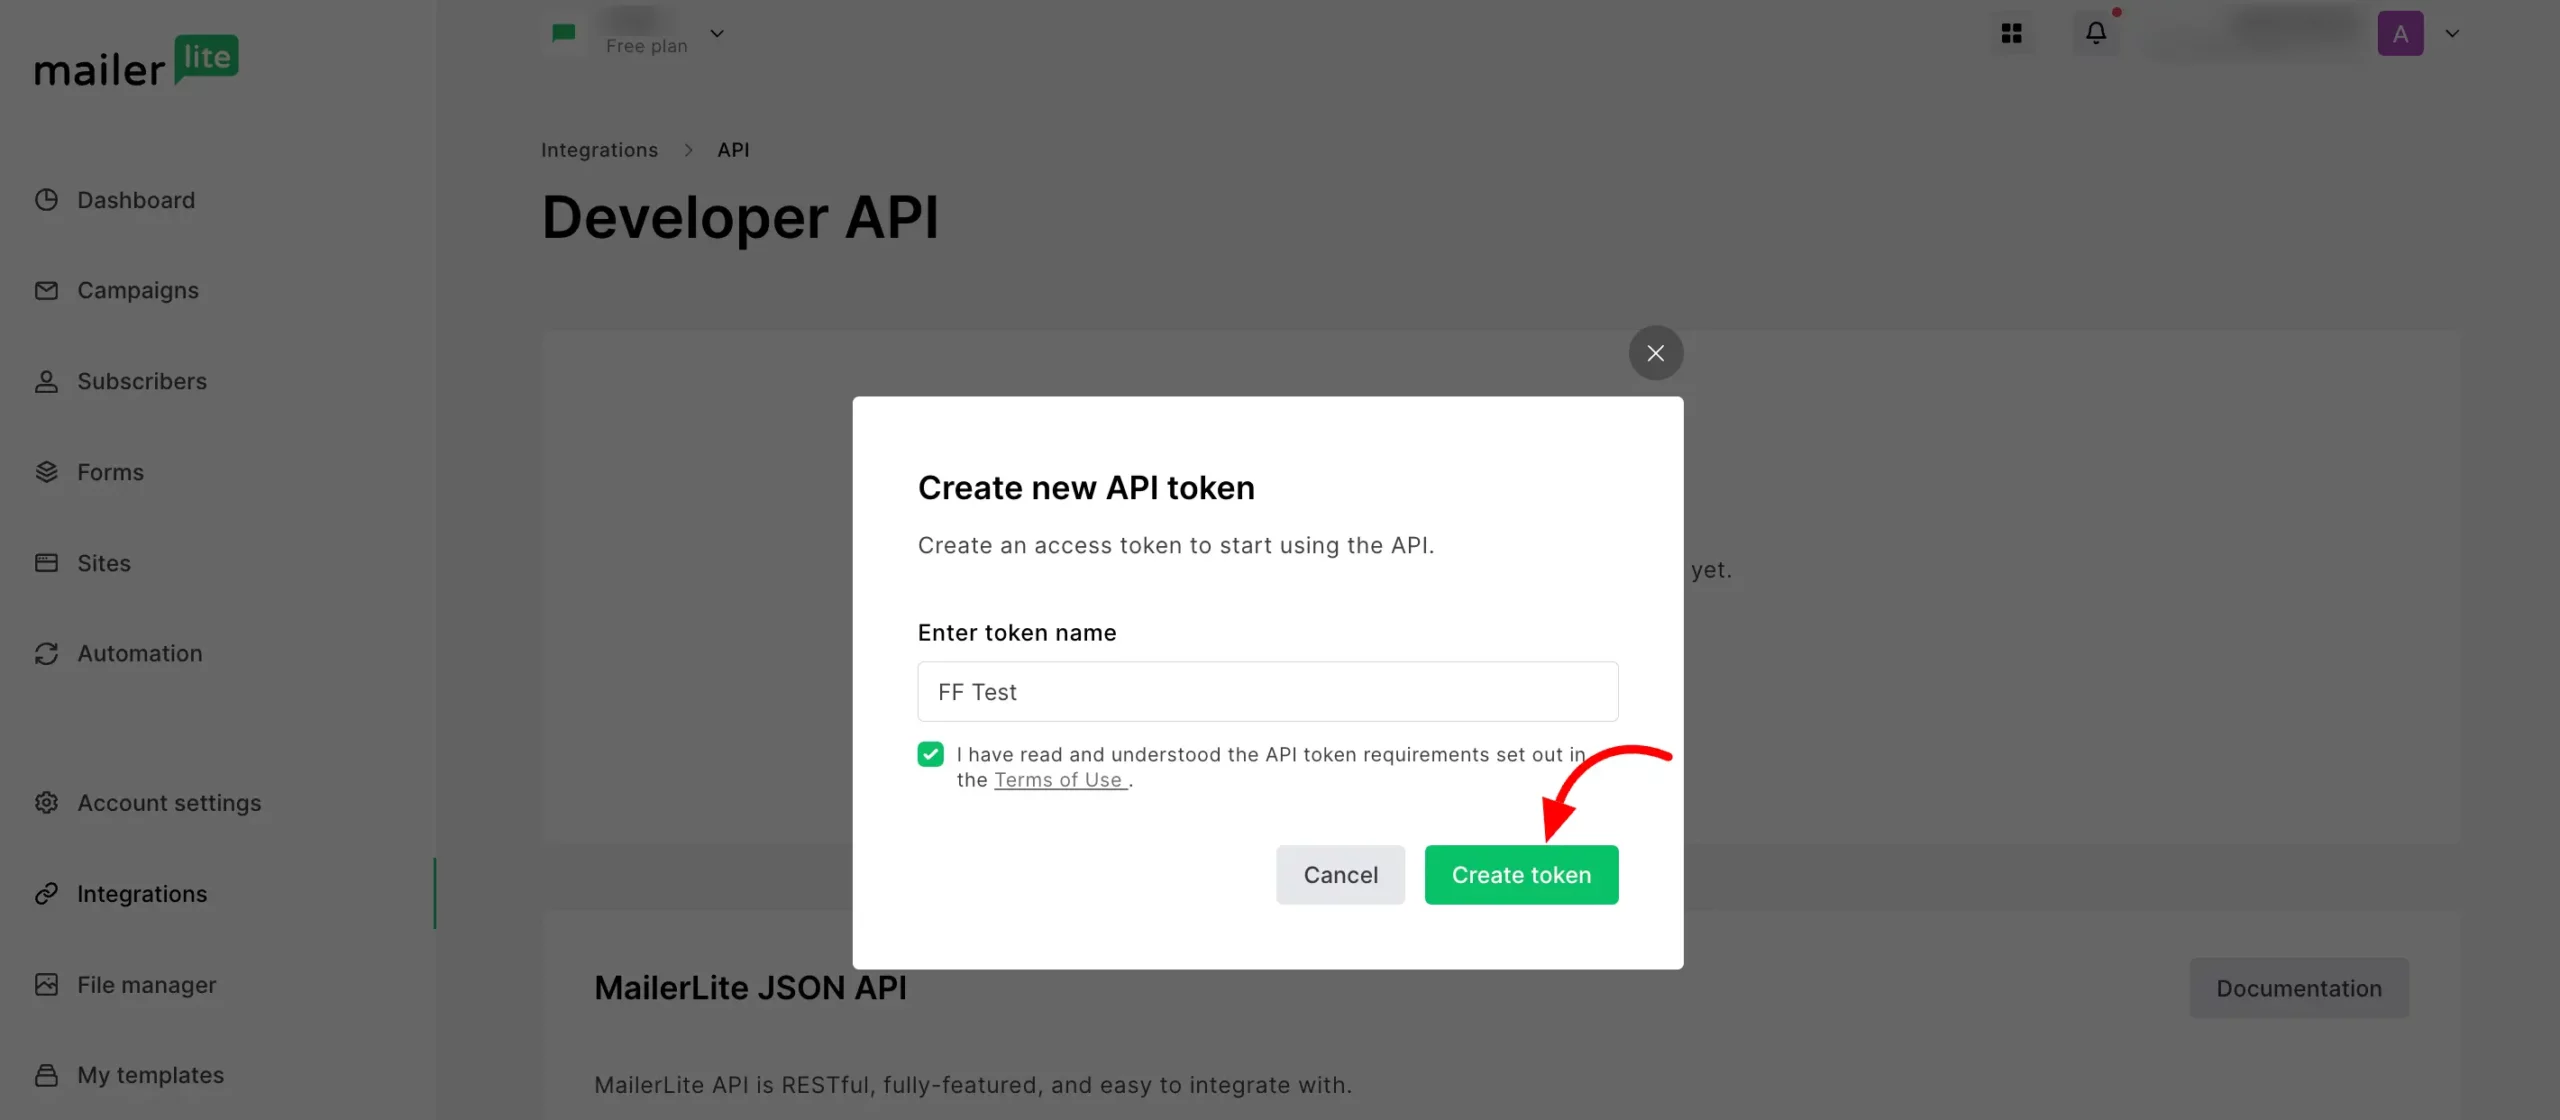Viewport: 2560px width, 1120px height.
Task: Click the Subscribers person icon
Action: (46, 381)
